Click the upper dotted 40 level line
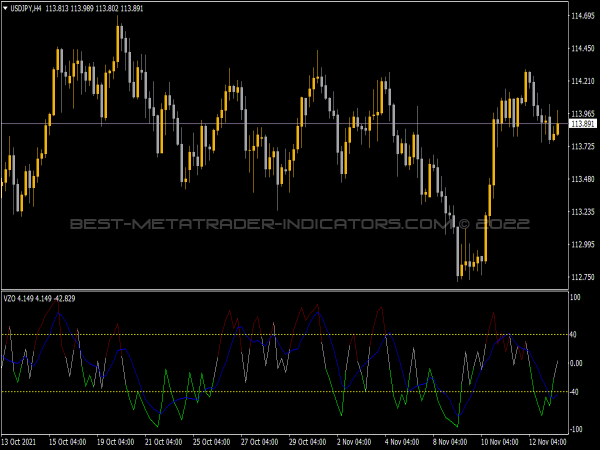 coord(300,334)
